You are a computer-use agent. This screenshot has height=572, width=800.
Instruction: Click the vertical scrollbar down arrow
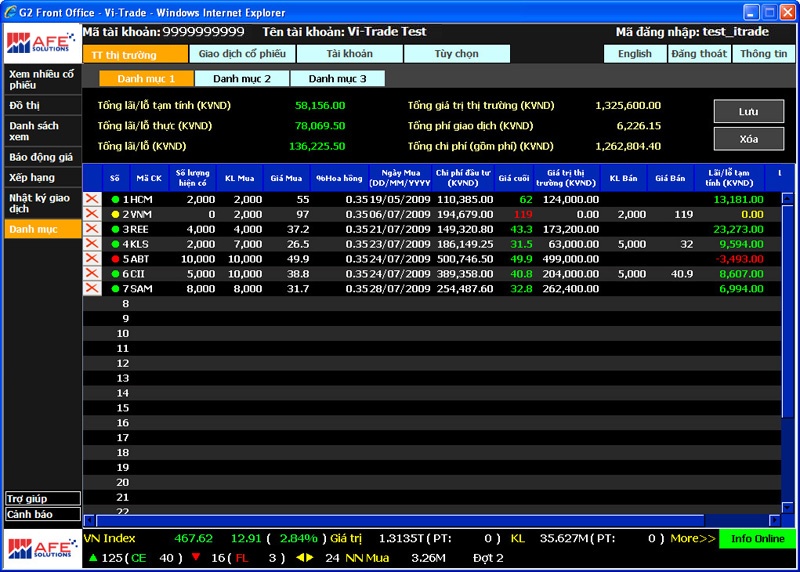(x=787, y=508)
